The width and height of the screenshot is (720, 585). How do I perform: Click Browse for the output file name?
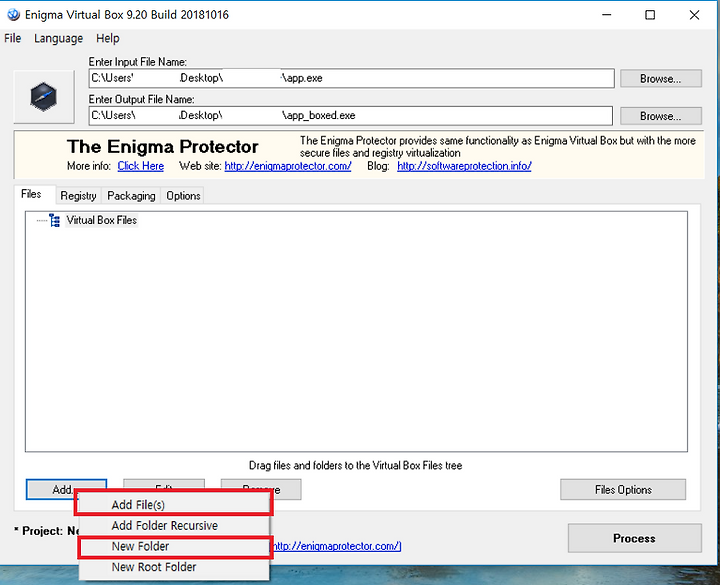661,116
